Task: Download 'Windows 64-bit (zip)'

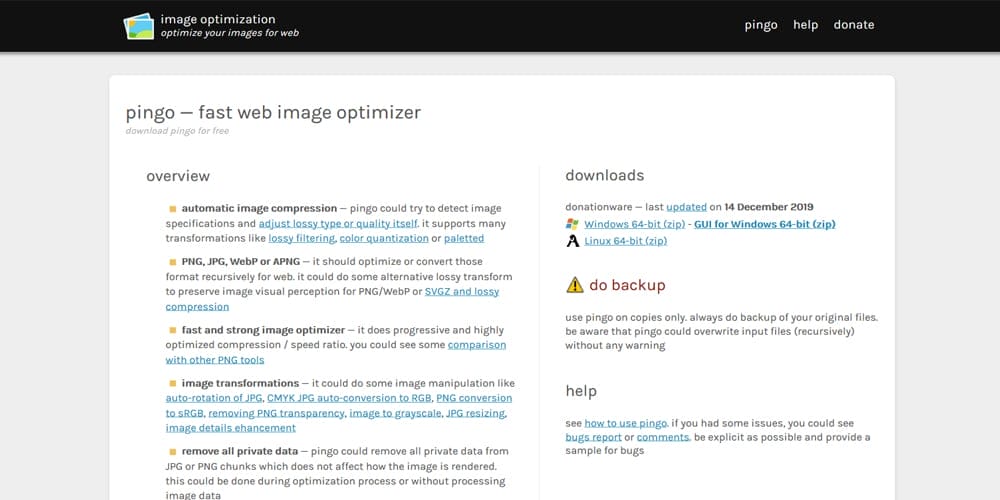Action: pos(635,224)
